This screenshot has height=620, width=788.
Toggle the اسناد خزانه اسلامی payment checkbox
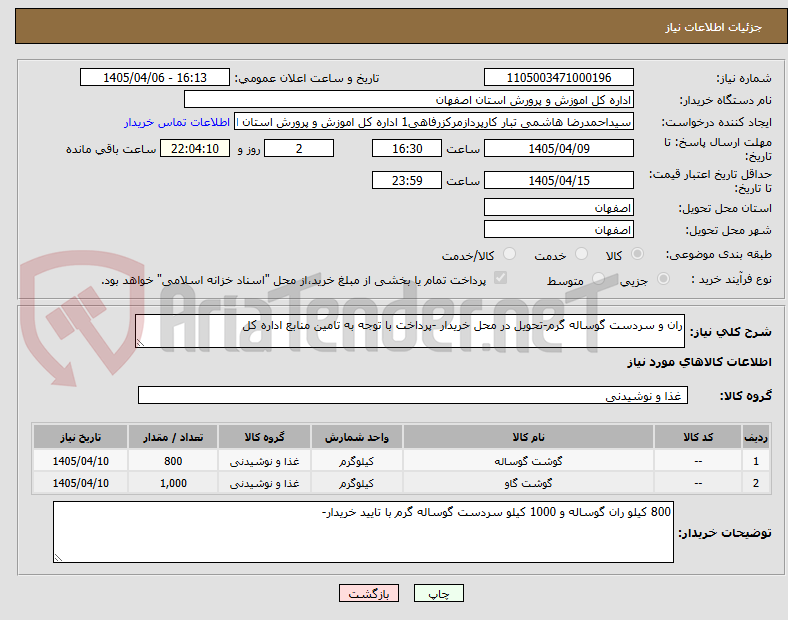point(501,278)
